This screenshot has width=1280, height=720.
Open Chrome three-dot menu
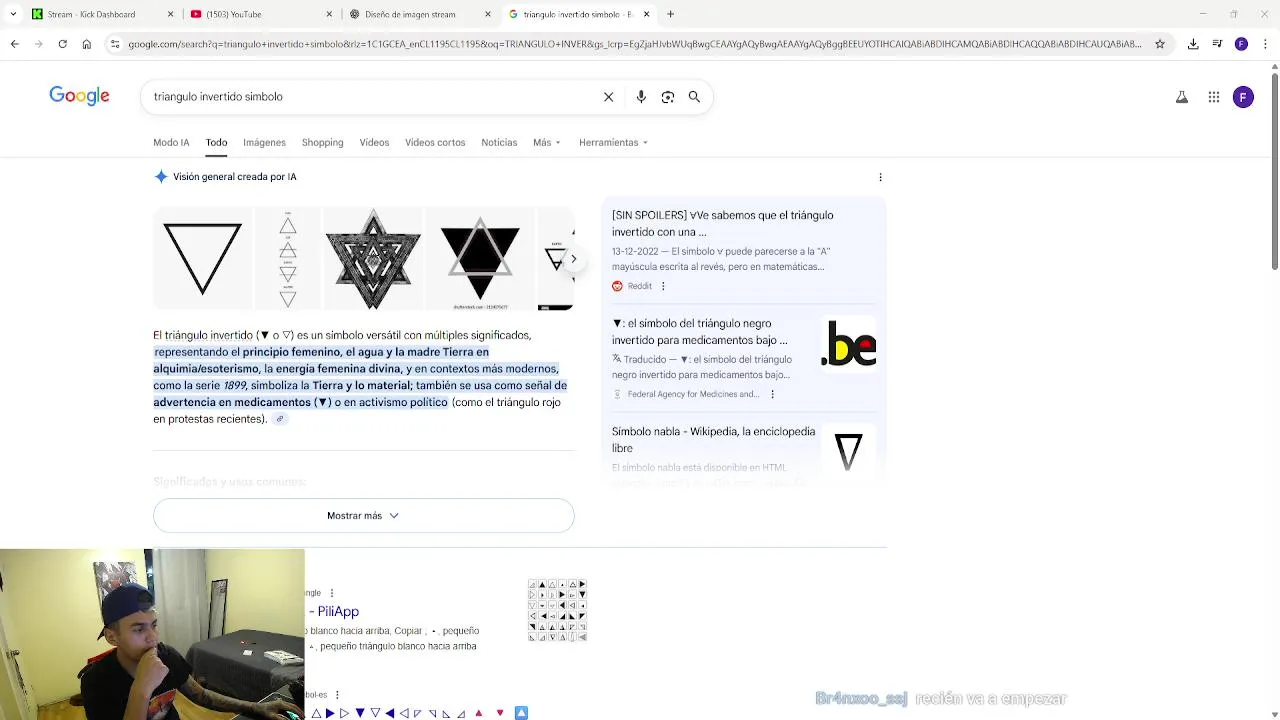coord(1265,44)
